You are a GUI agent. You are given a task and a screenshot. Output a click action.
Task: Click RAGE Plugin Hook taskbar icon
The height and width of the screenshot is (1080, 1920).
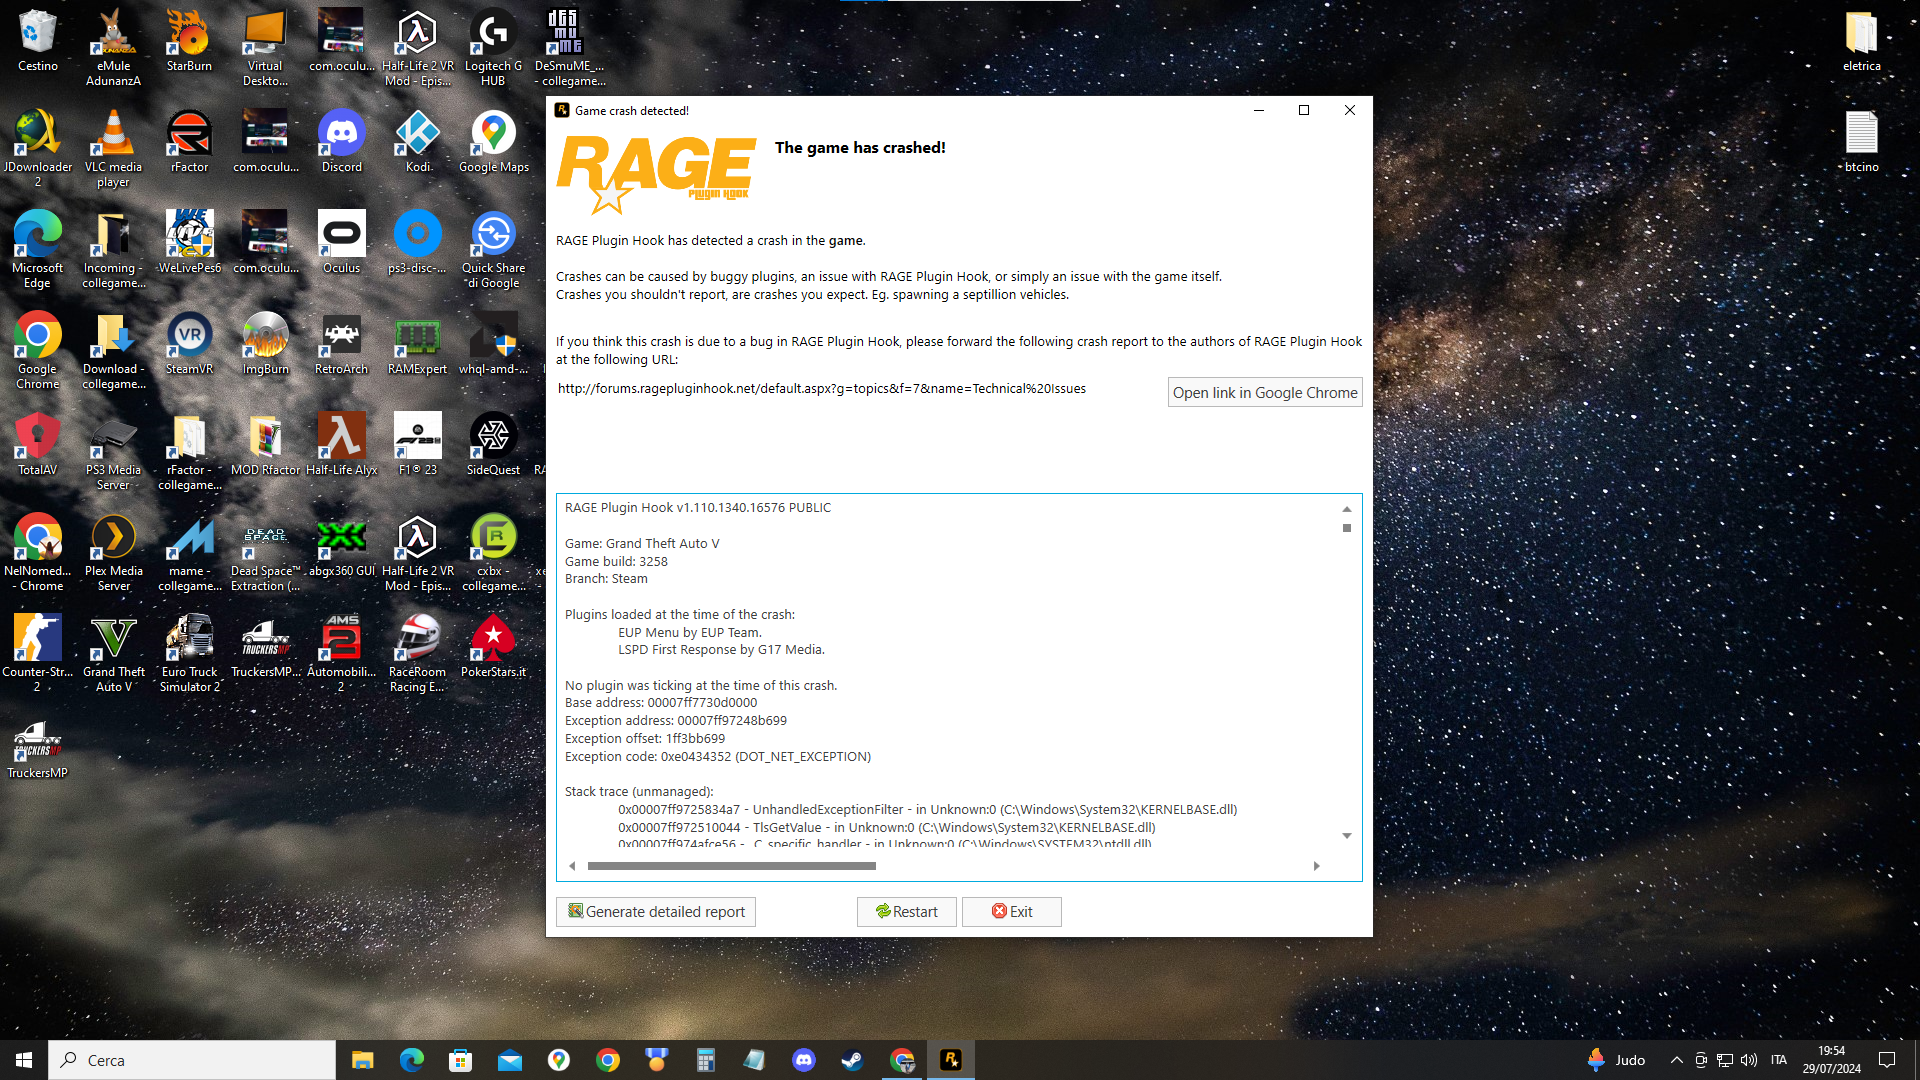pyautogui.click(x=950, y=1060)
